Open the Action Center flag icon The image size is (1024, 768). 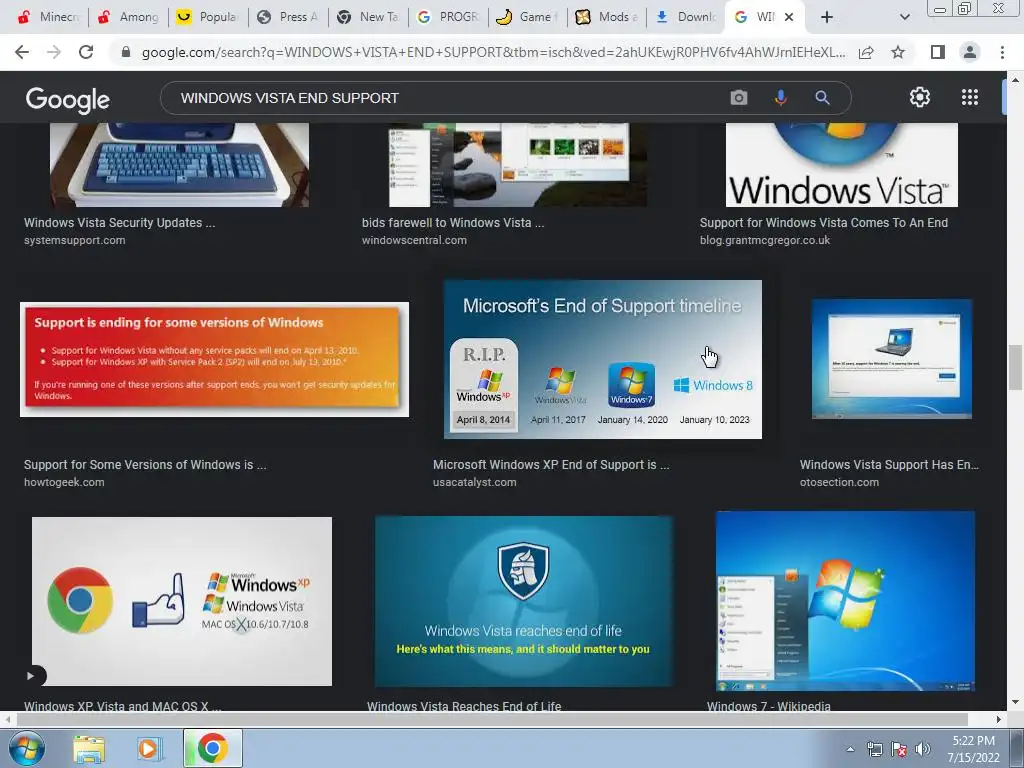[x=899, y=749]
